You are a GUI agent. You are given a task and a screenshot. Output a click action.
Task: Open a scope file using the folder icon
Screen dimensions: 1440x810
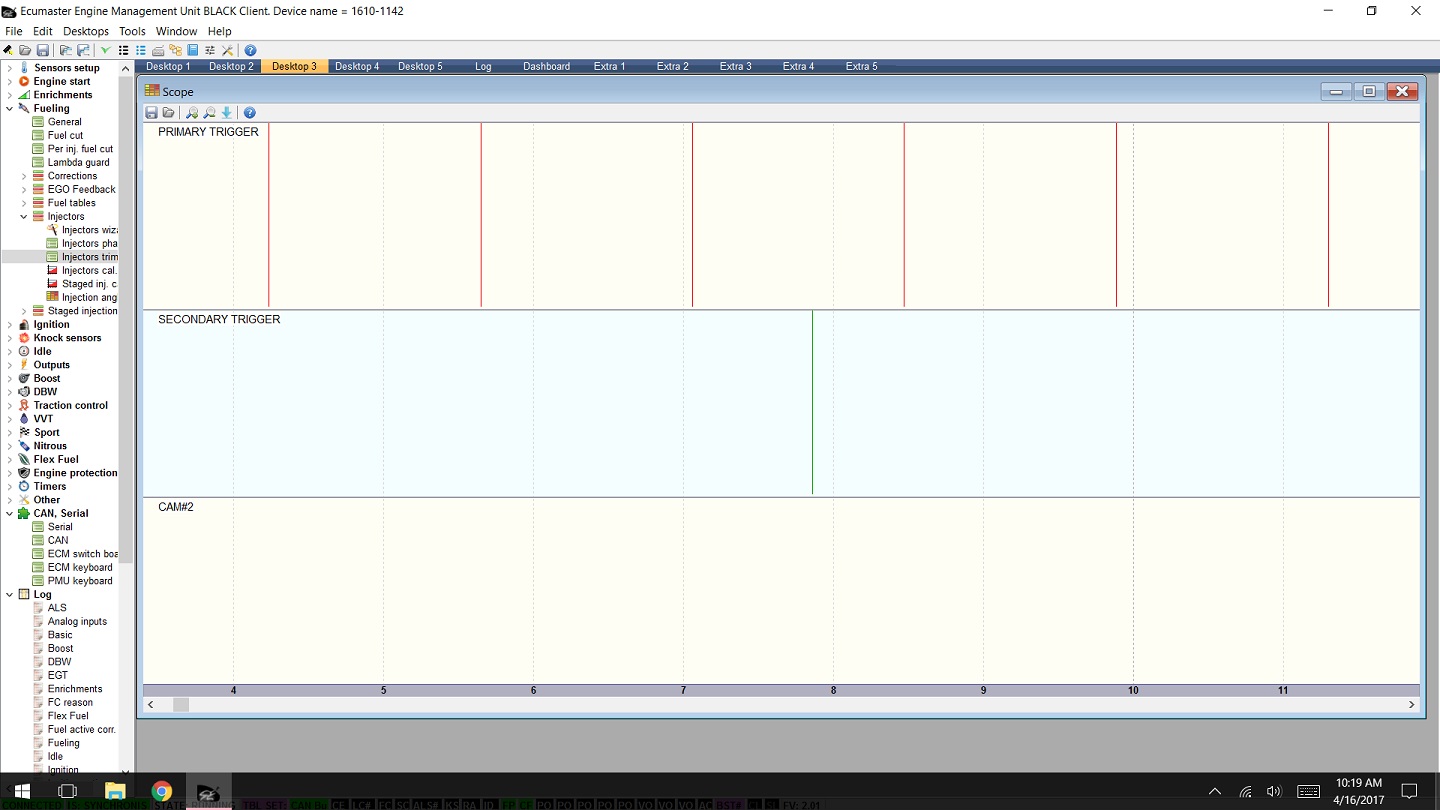click(x=168, y=113)
